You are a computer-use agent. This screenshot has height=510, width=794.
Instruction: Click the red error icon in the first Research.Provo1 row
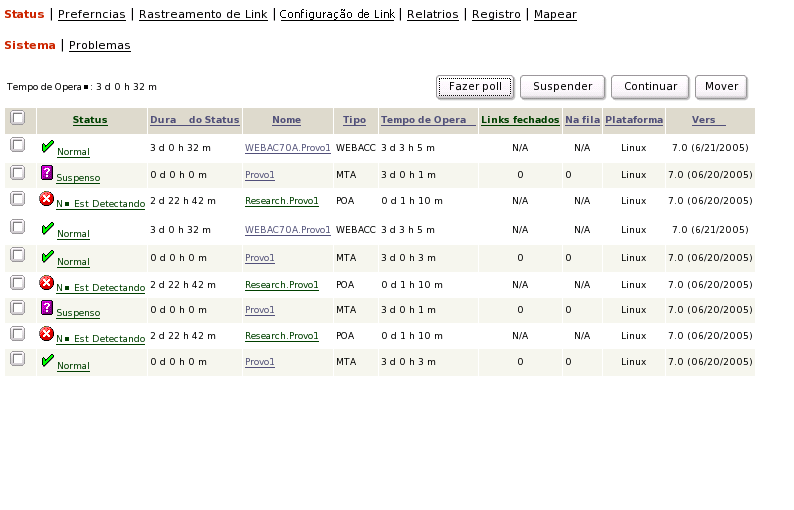46,199
